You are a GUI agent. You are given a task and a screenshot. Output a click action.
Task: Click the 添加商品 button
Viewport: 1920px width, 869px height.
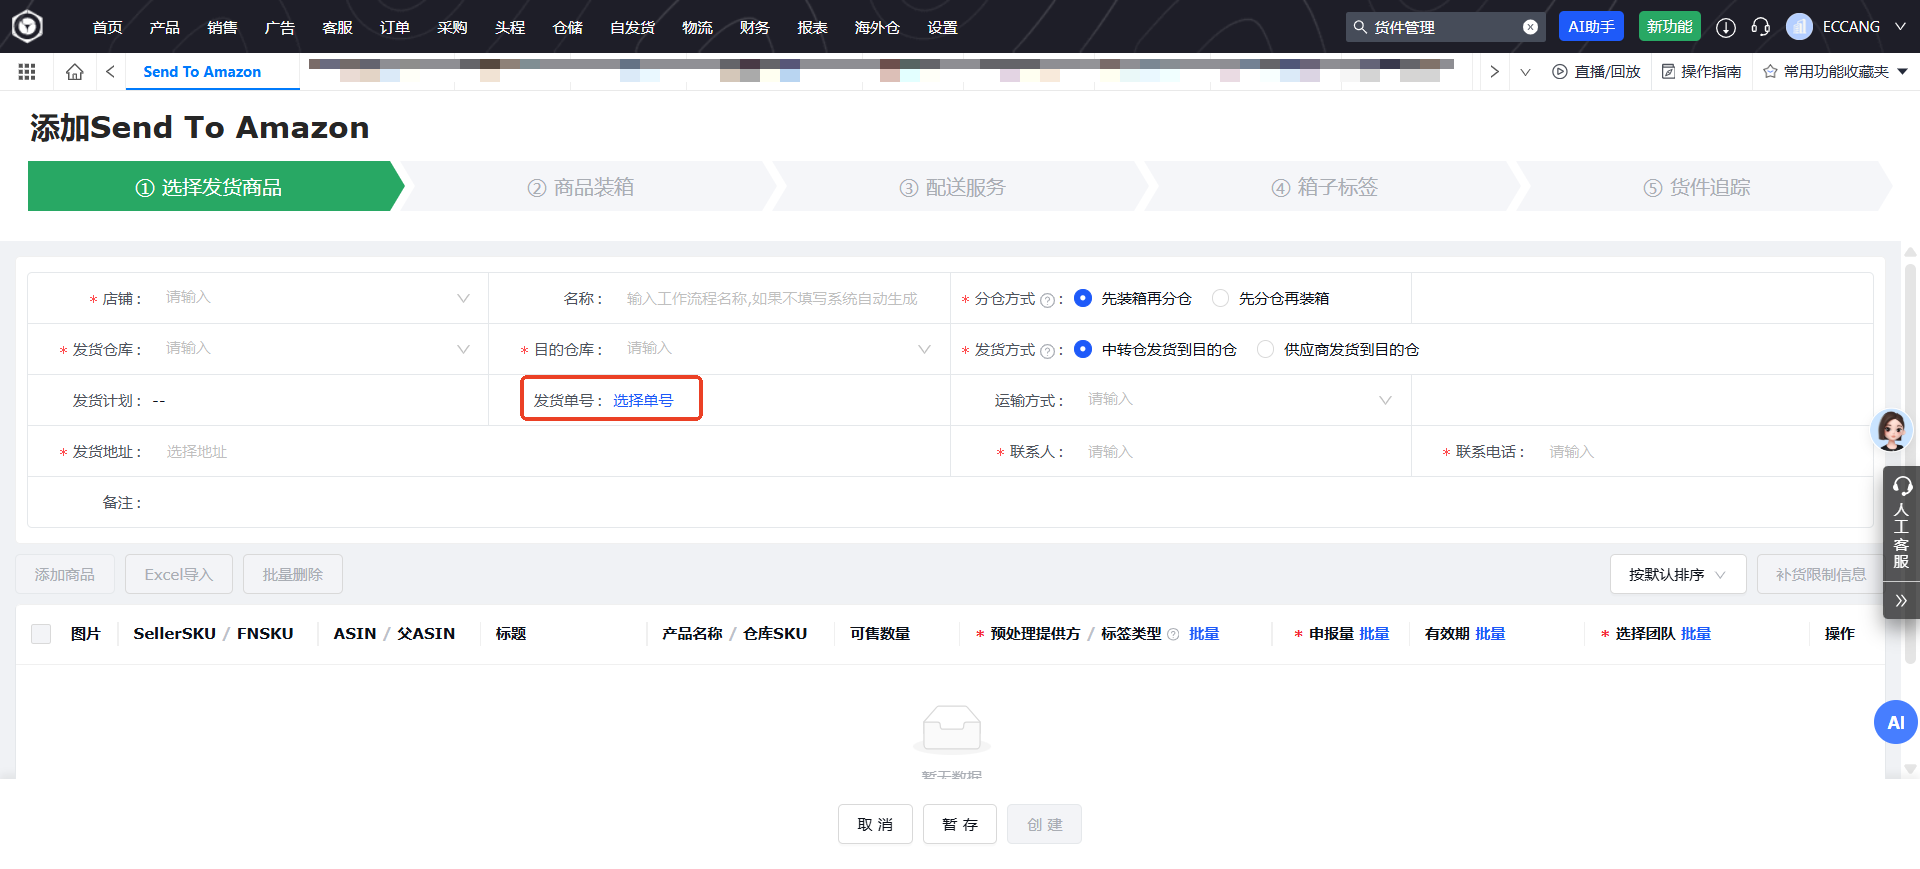65,574
